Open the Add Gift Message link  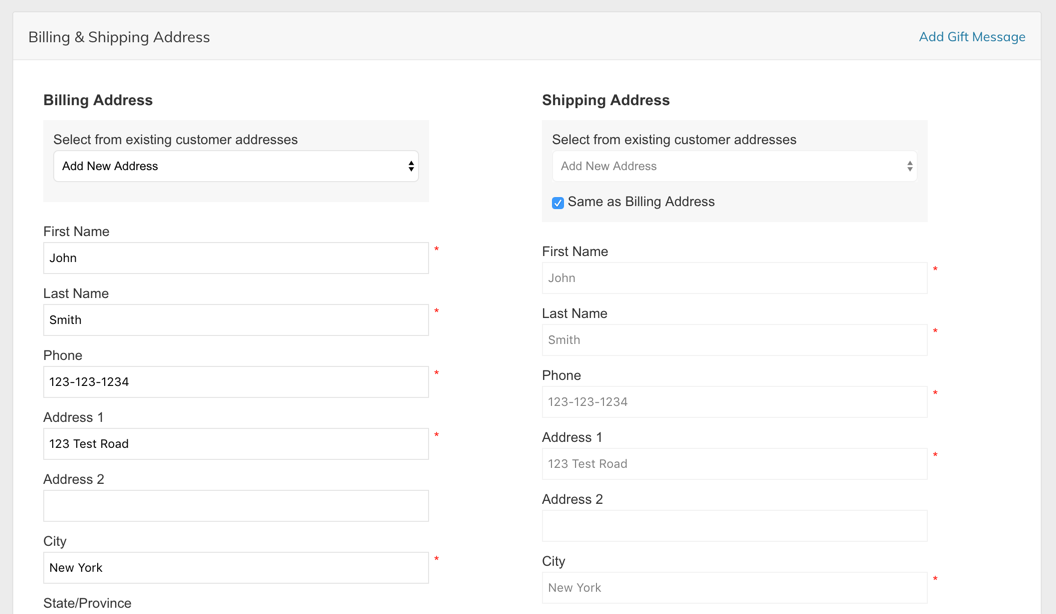(972, 37)
